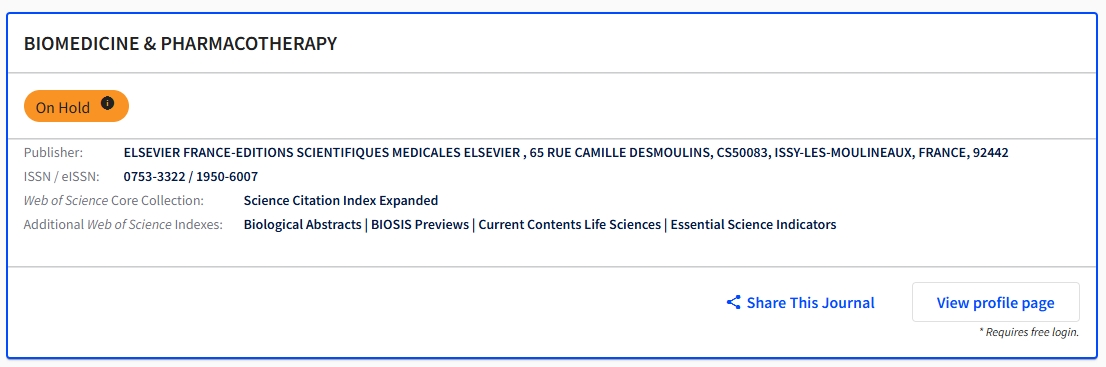Select the orange On Hold status badge
The image size is (1106, 367).
pyautogui.click(x=76, y=106)
